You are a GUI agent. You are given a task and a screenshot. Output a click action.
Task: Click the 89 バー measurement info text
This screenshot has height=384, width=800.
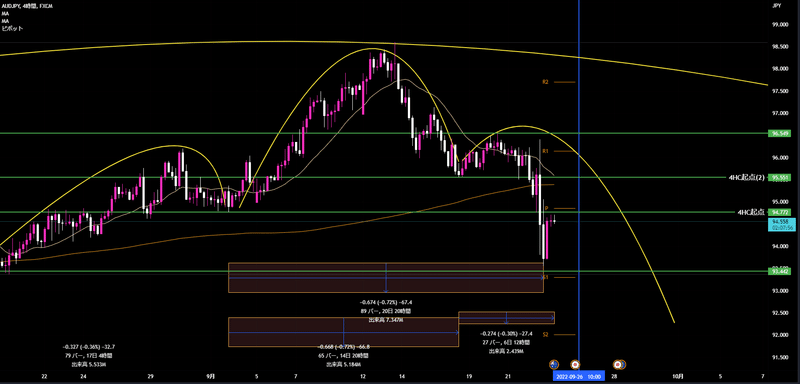pyautogui.click(x=386, y=311)
